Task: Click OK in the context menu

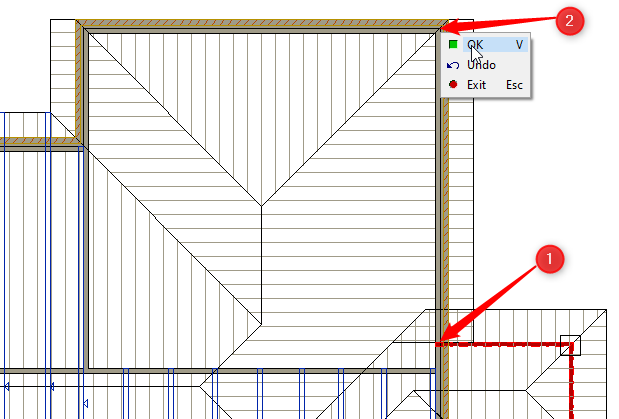Action: click(475, 45)
